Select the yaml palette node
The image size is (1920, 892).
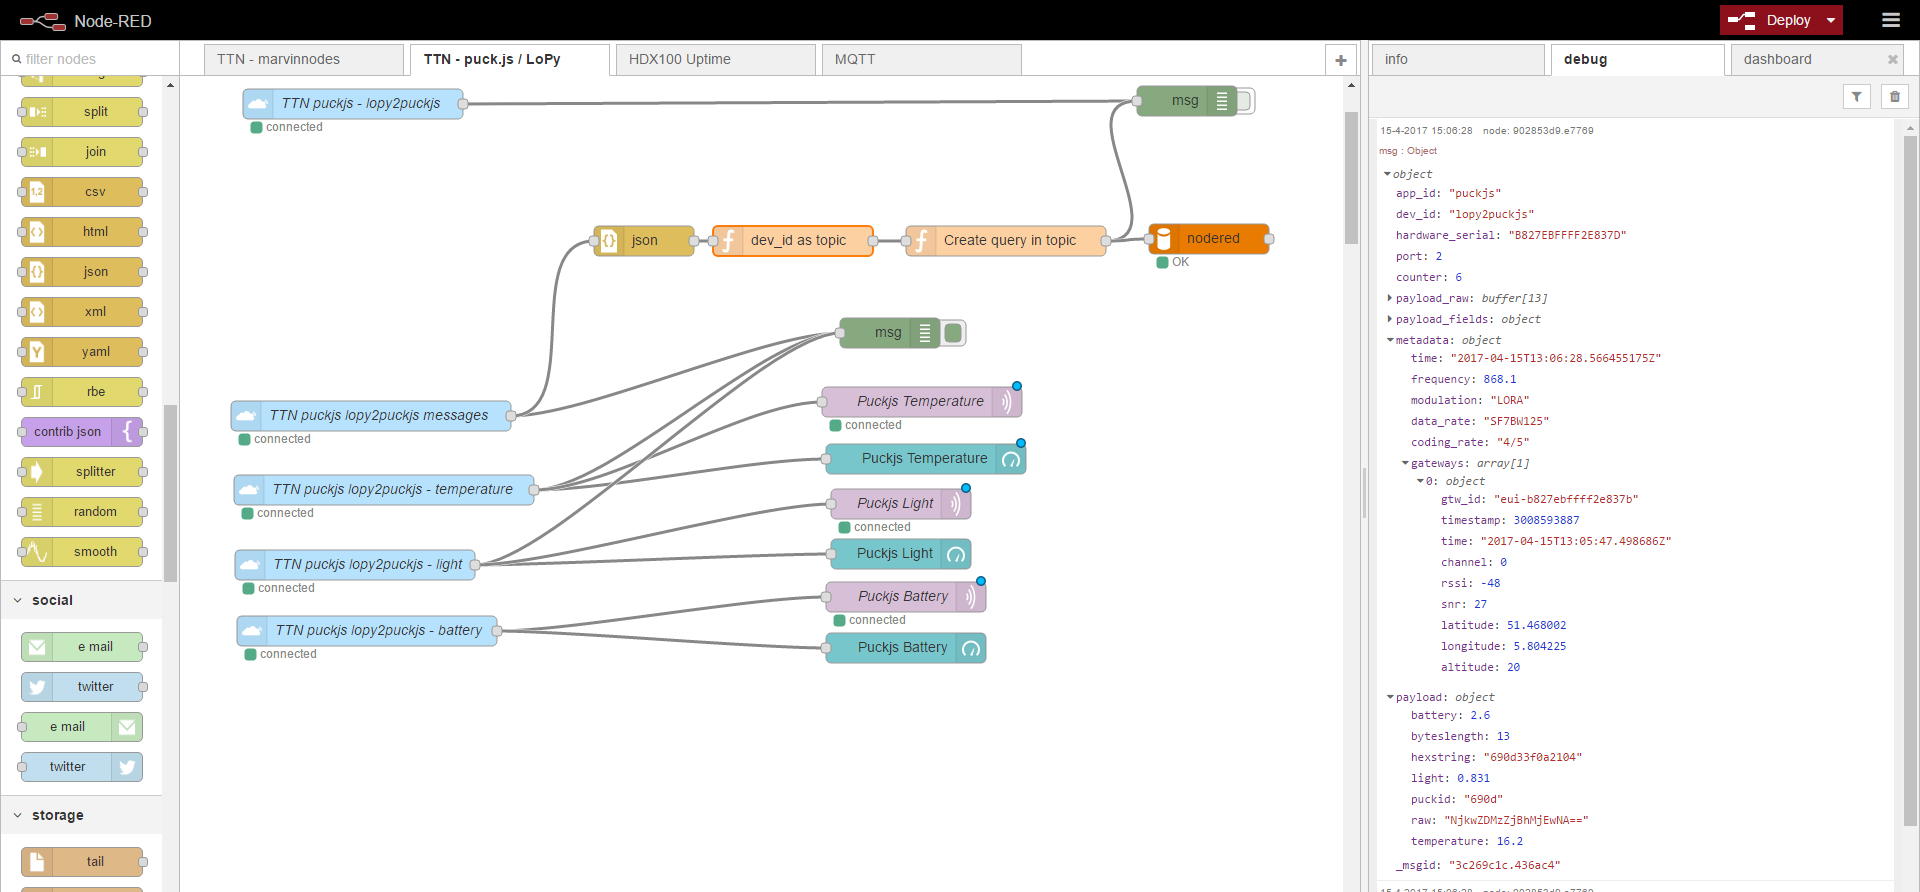click(x=82, y=352)
